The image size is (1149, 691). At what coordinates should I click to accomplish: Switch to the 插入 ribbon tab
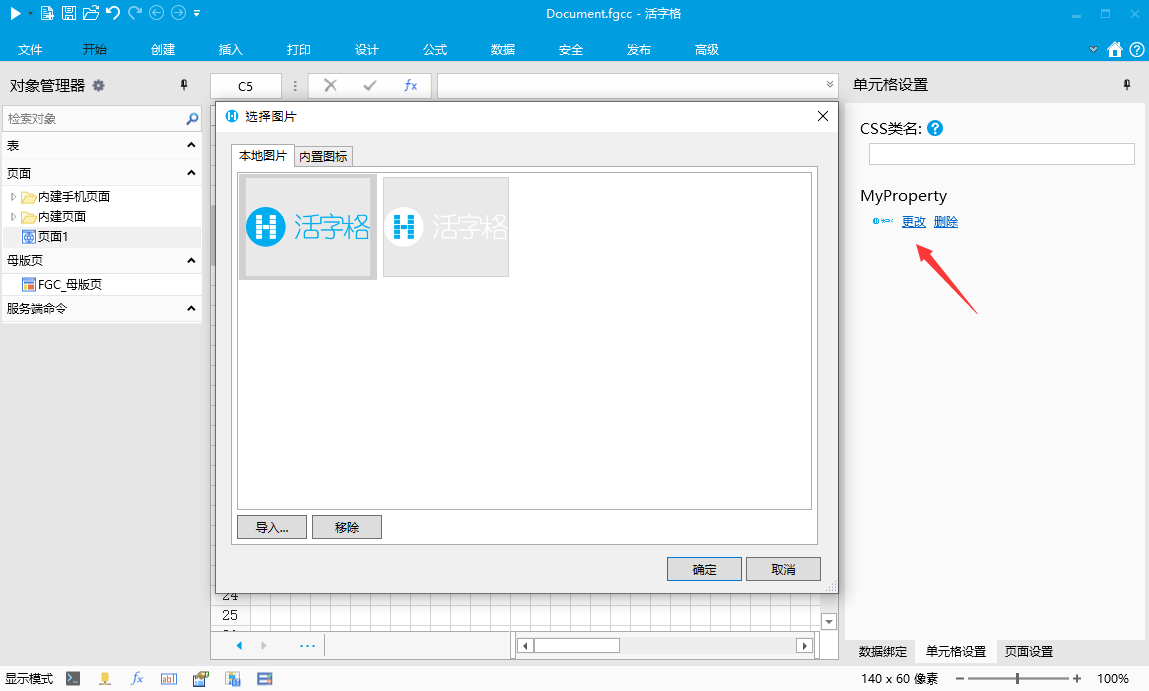pyautogui.click(x=231, y=49)
